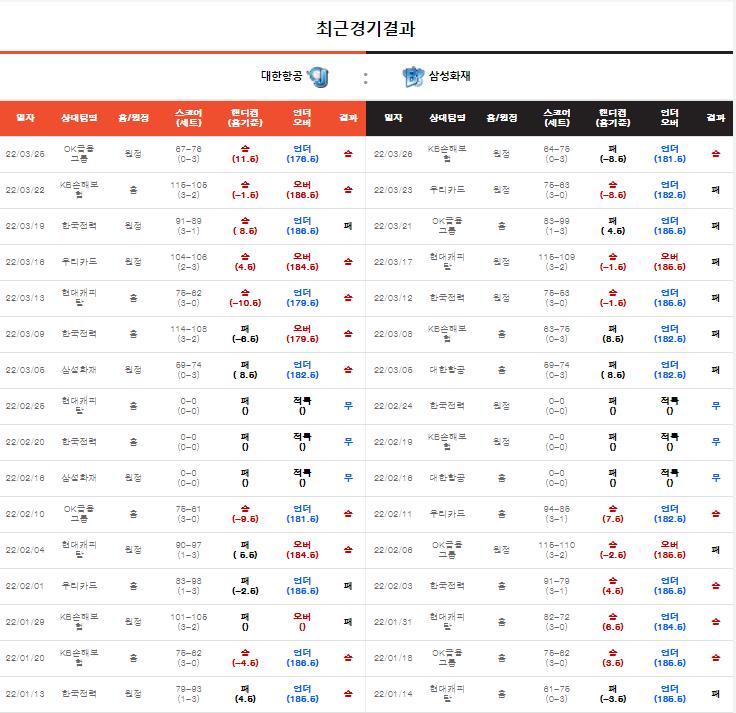Click 상대팀명 header in the black table
This screenshot has width=736, height=713.
point(447,118)
